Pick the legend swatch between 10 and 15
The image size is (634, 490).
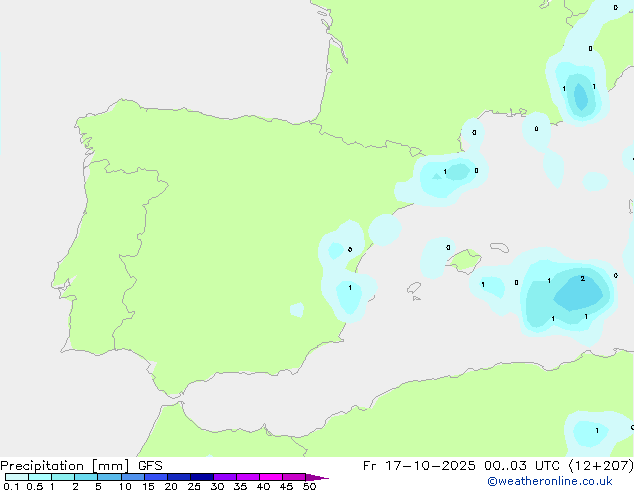[x=133, y=477]
